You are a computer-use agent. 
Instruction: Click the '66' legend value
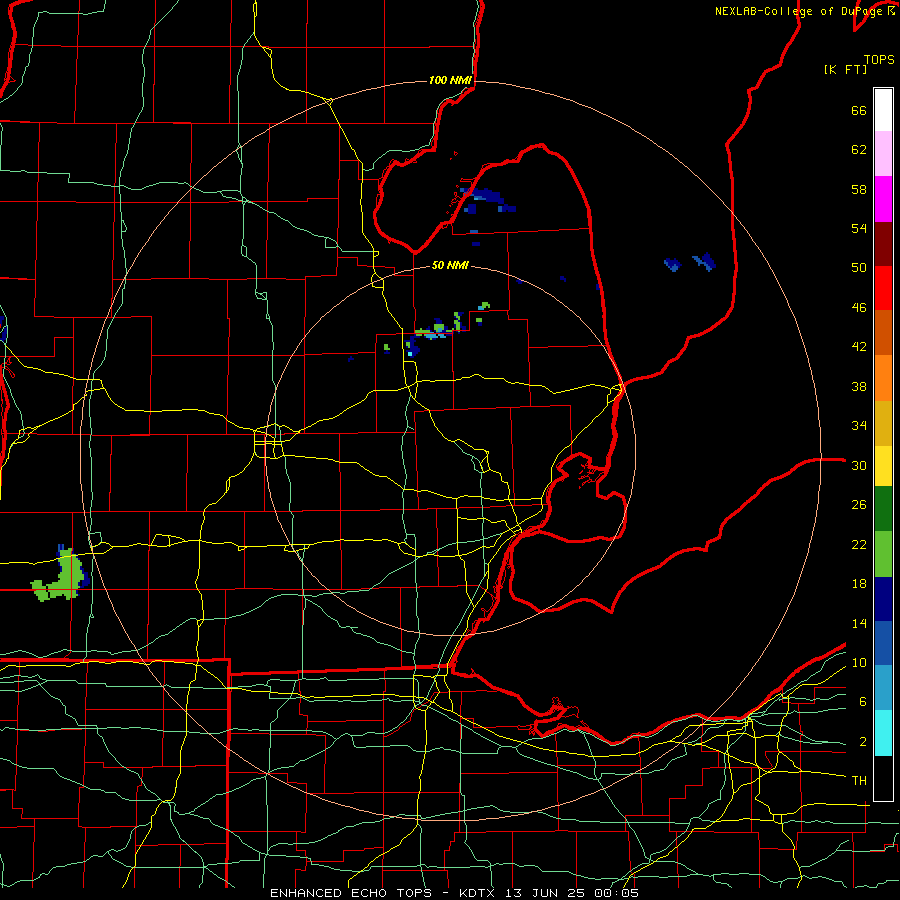(x=859, y=111)
